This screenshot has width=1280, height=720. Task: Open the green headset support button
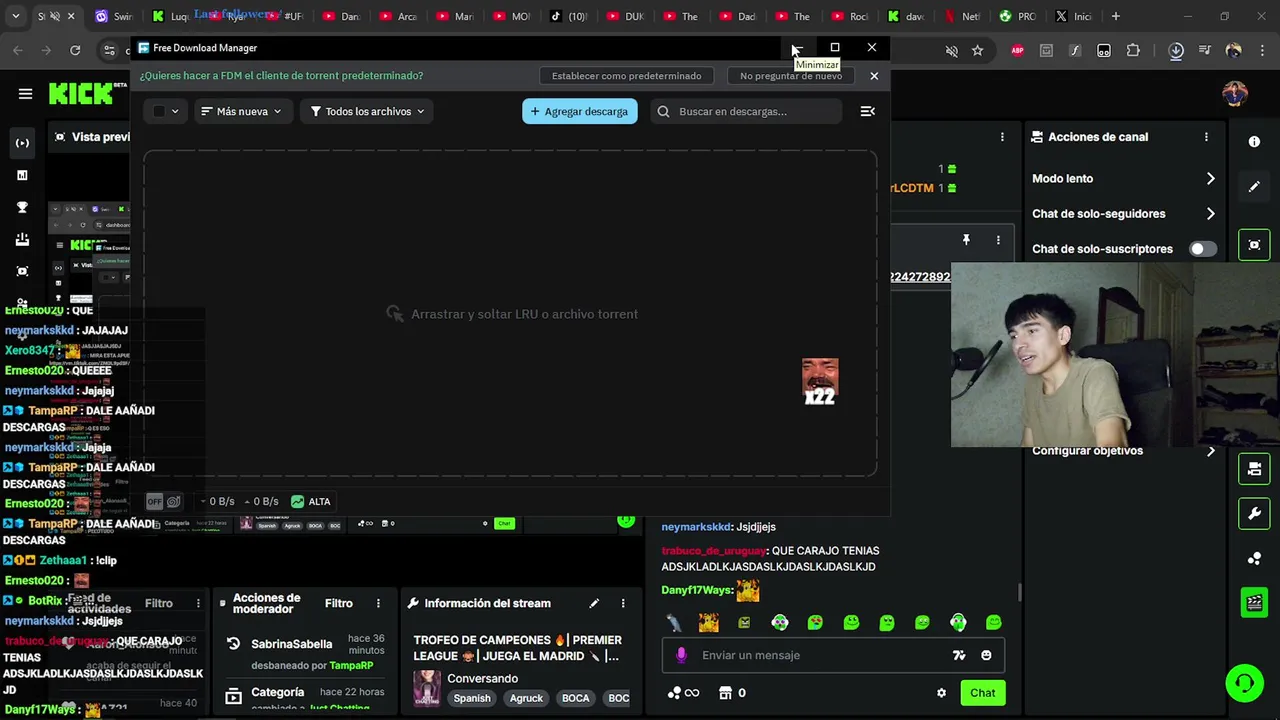pos(1244,684)
